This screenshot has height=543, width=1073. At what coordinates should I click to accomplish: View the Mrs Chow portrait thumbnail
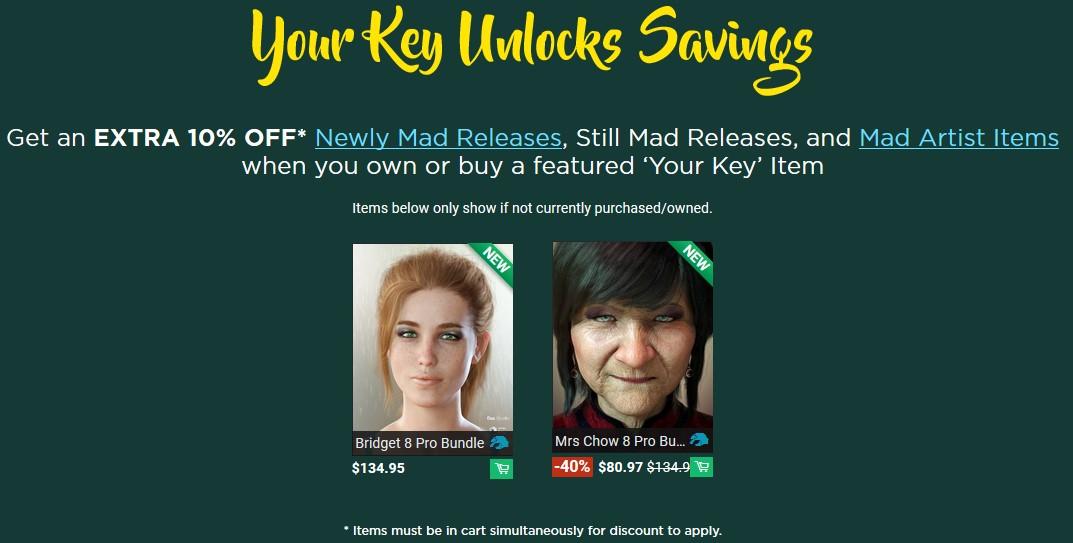click(632, 340)
